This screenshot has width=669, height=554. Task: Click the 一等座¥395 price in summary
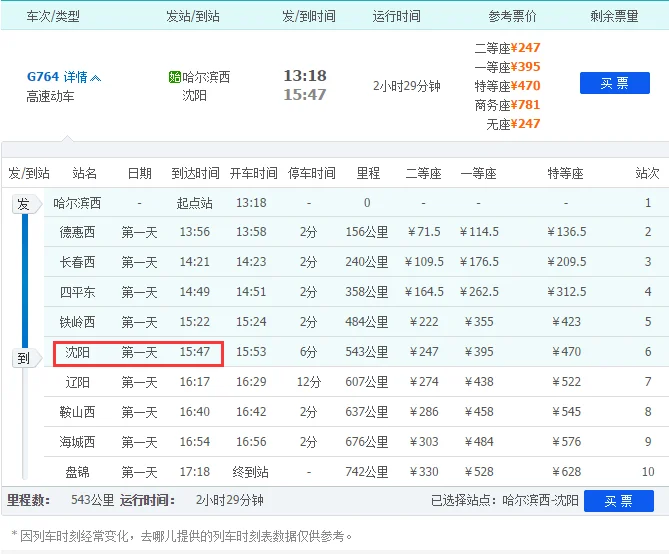point(507,67)
